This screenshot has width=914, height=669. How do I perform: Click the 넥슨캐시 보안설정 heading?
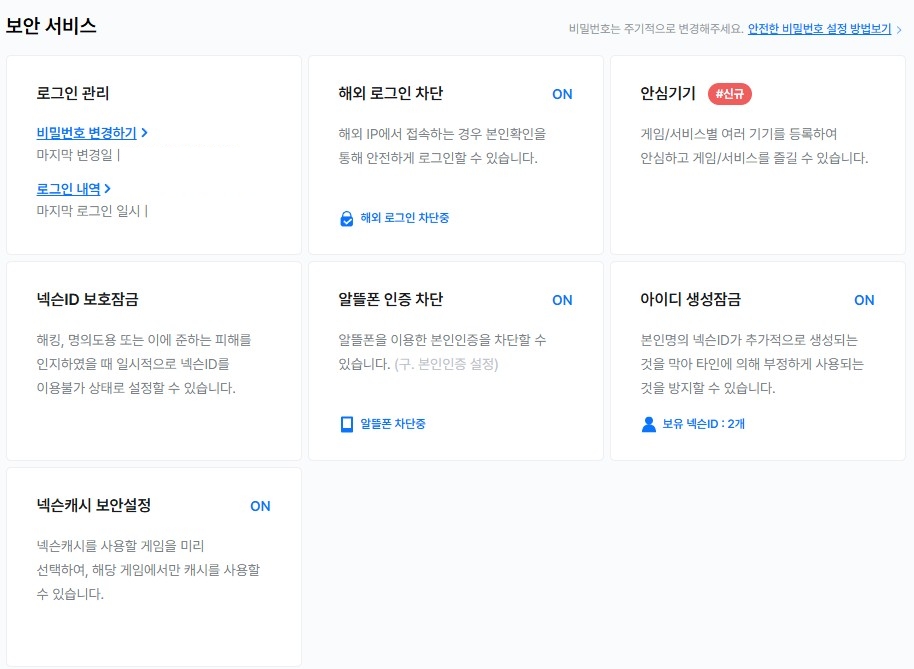pos(94,505)
